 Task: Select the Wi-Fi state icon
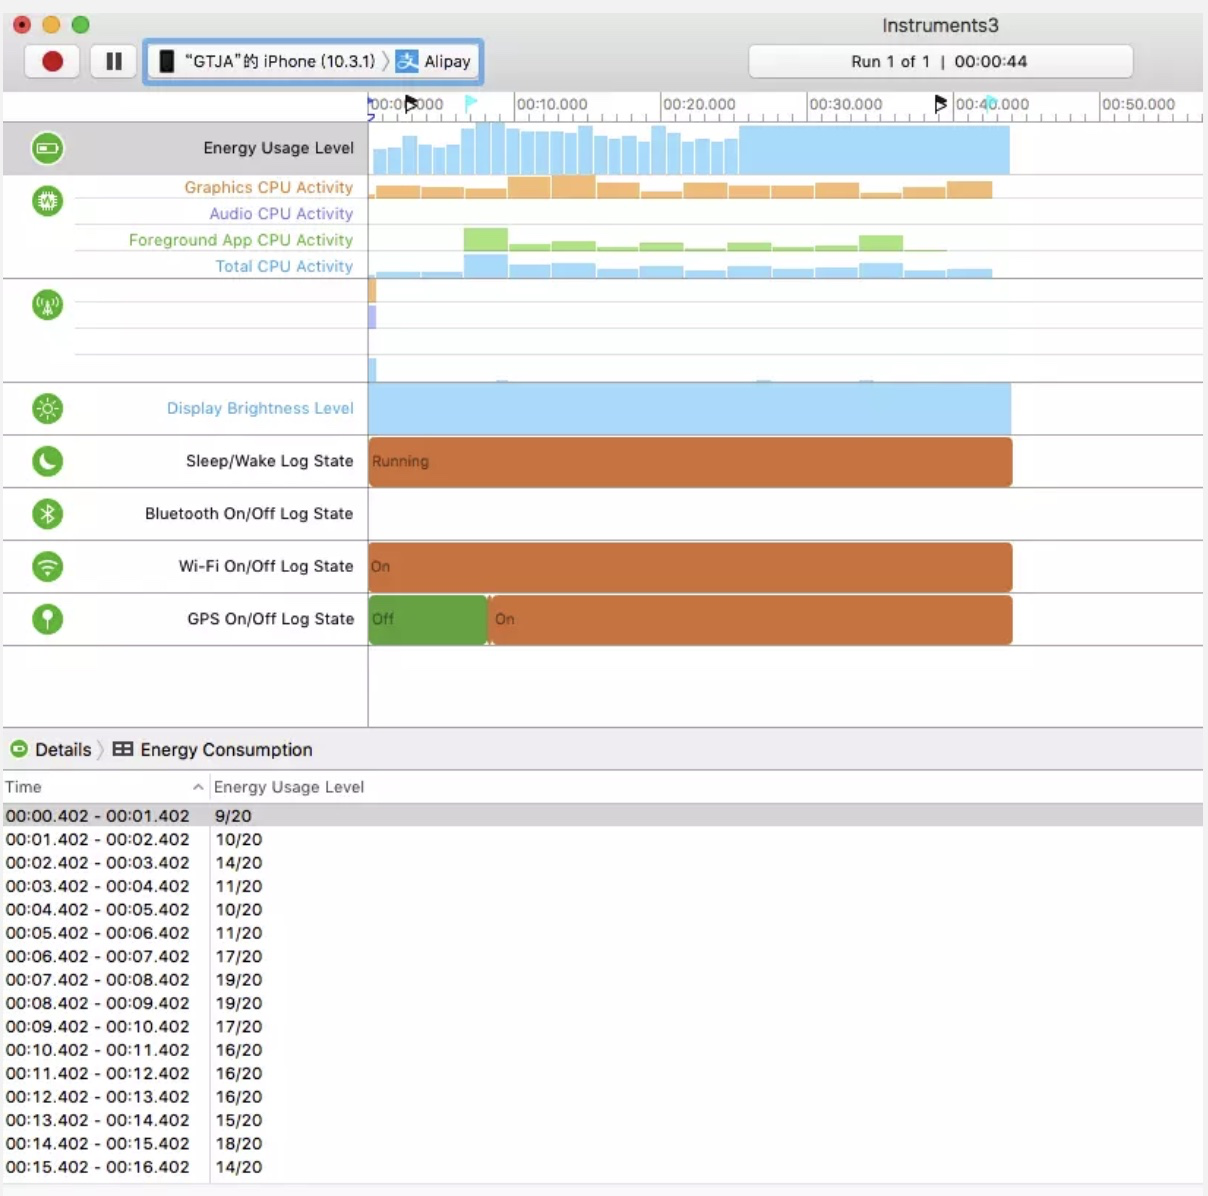47,567
